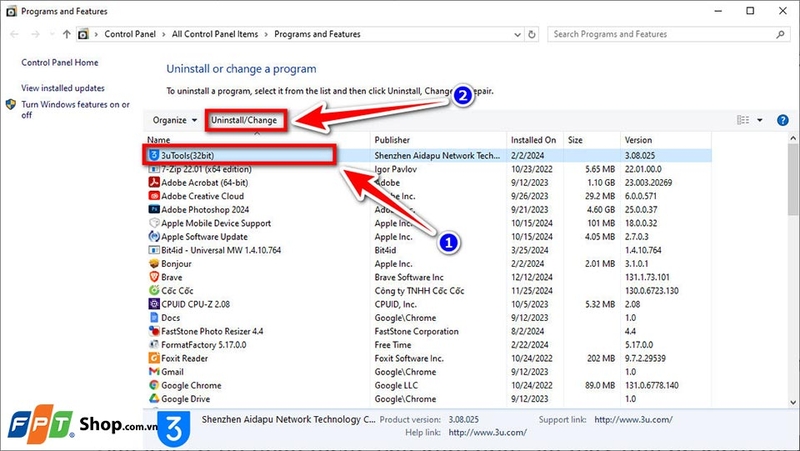Expand the view options dropdown arrow
800x451 pixels.
click(x=760, y=120)
